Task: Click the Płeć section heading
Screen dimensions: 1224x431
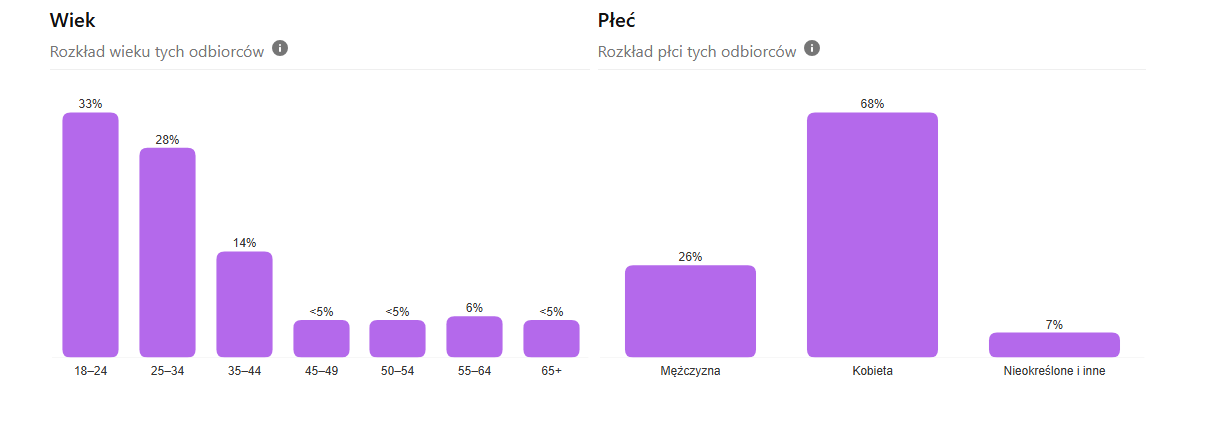Action: [x=616, y=20]
